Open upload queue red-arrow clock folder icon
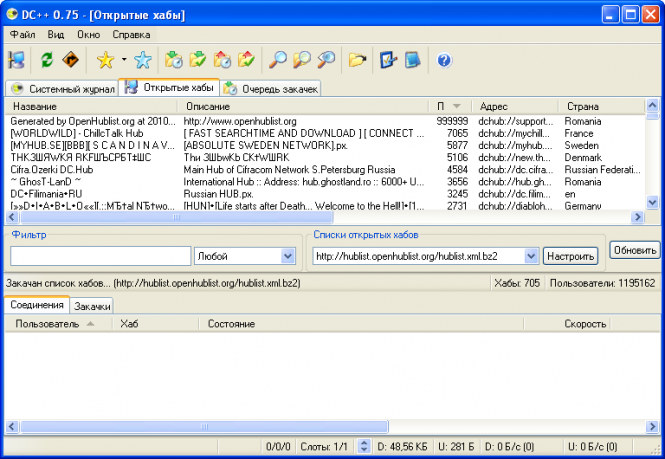 coord(222,60)
